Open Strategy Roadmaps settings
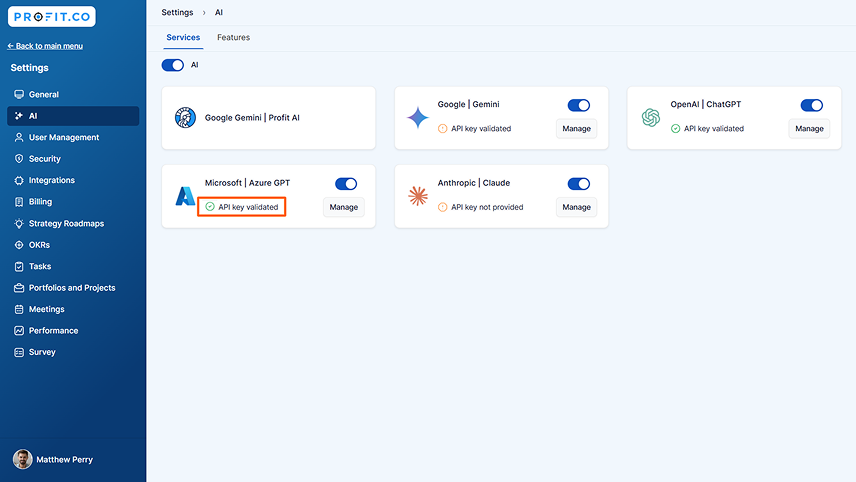Image resolution: width=856 pixels, height=482 pixels. [73, 223]
